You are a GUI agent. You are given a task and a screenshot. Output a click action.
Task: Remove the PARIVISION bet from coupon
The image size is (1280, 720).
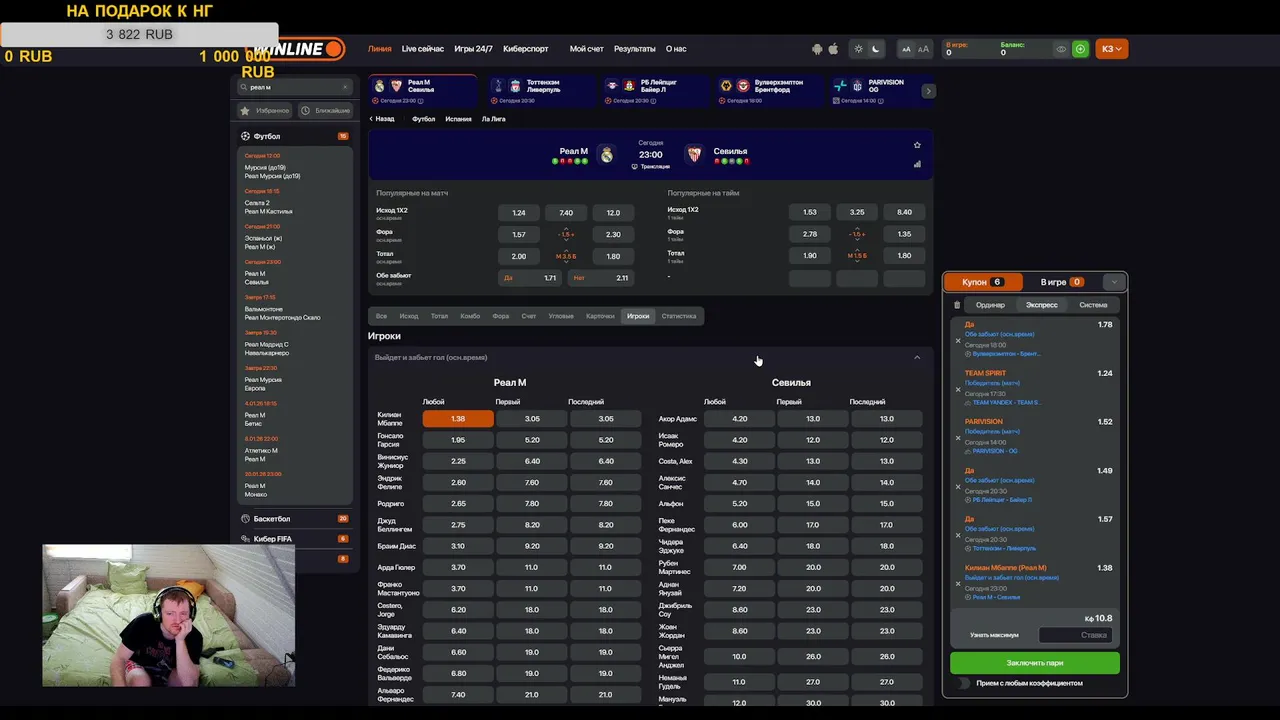958,438
